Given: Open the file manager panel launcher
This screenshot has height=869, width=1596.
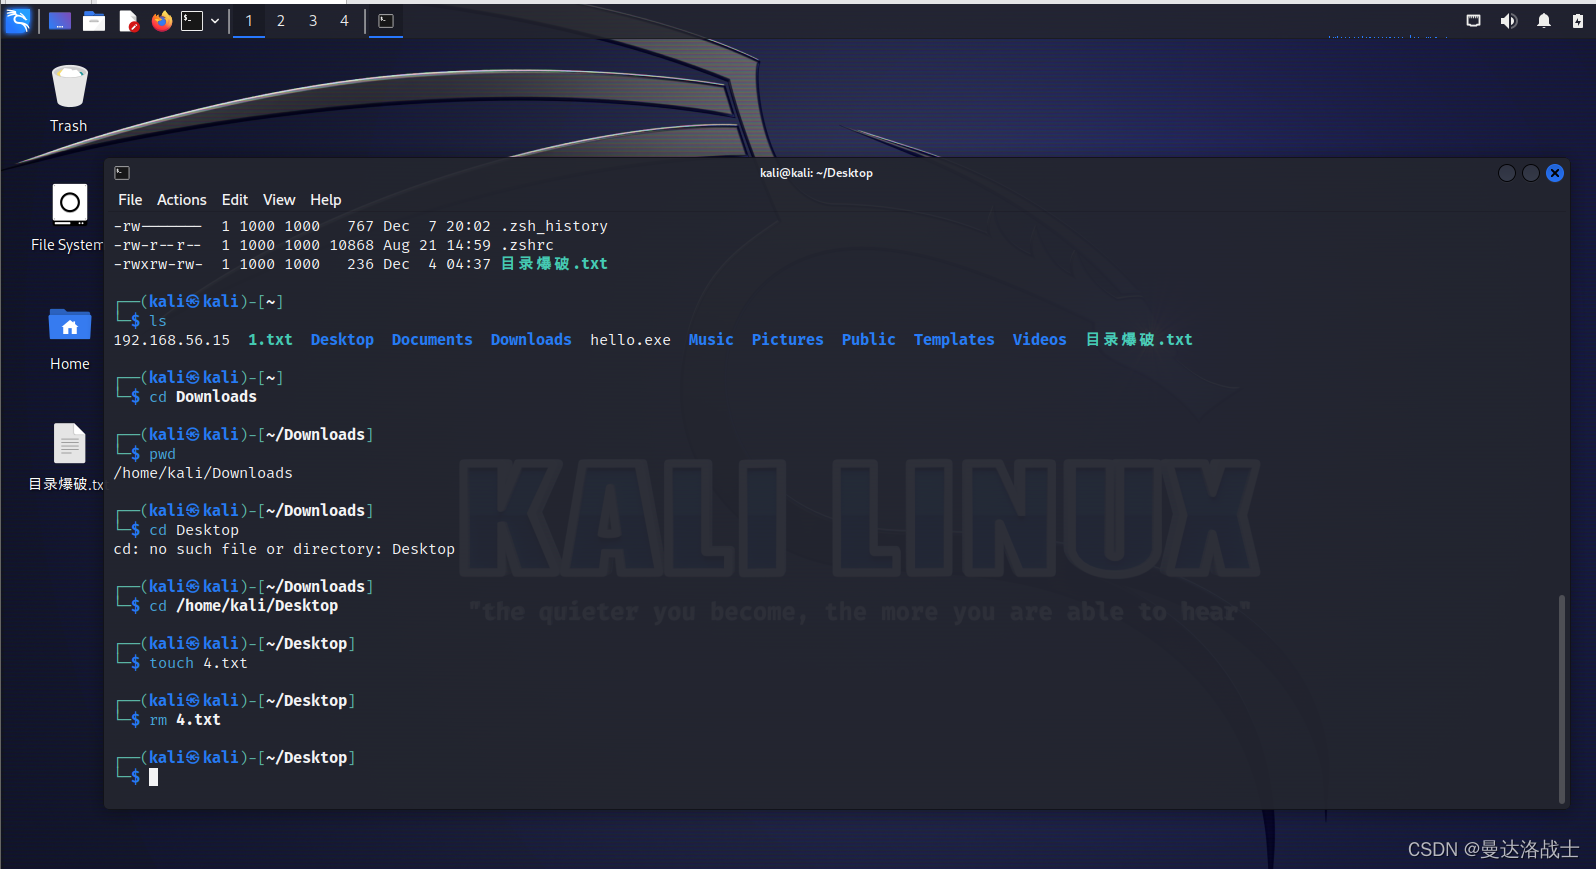Looking at the screenshot, I should (x=94, y=21).
